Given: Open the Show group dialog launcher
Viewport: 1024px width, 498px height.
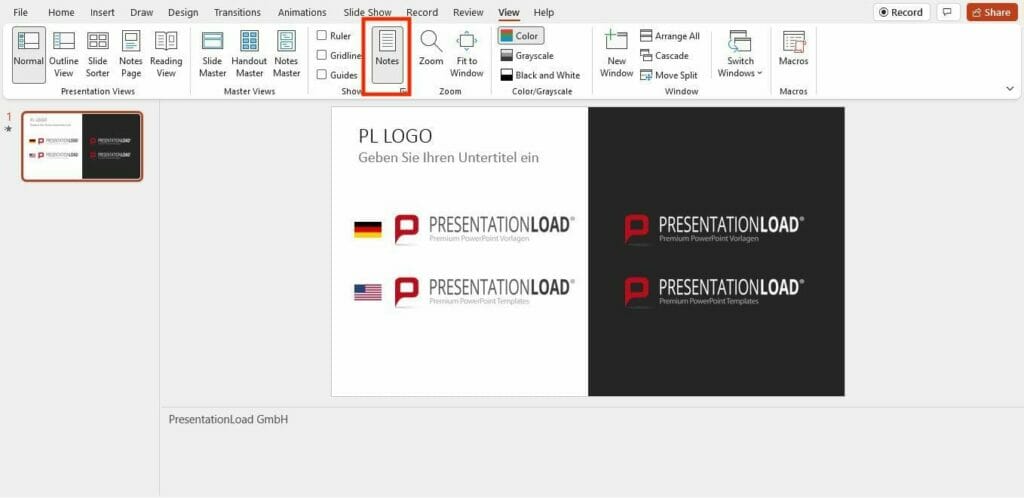Looking at the screenshot, I should [404, 91].
